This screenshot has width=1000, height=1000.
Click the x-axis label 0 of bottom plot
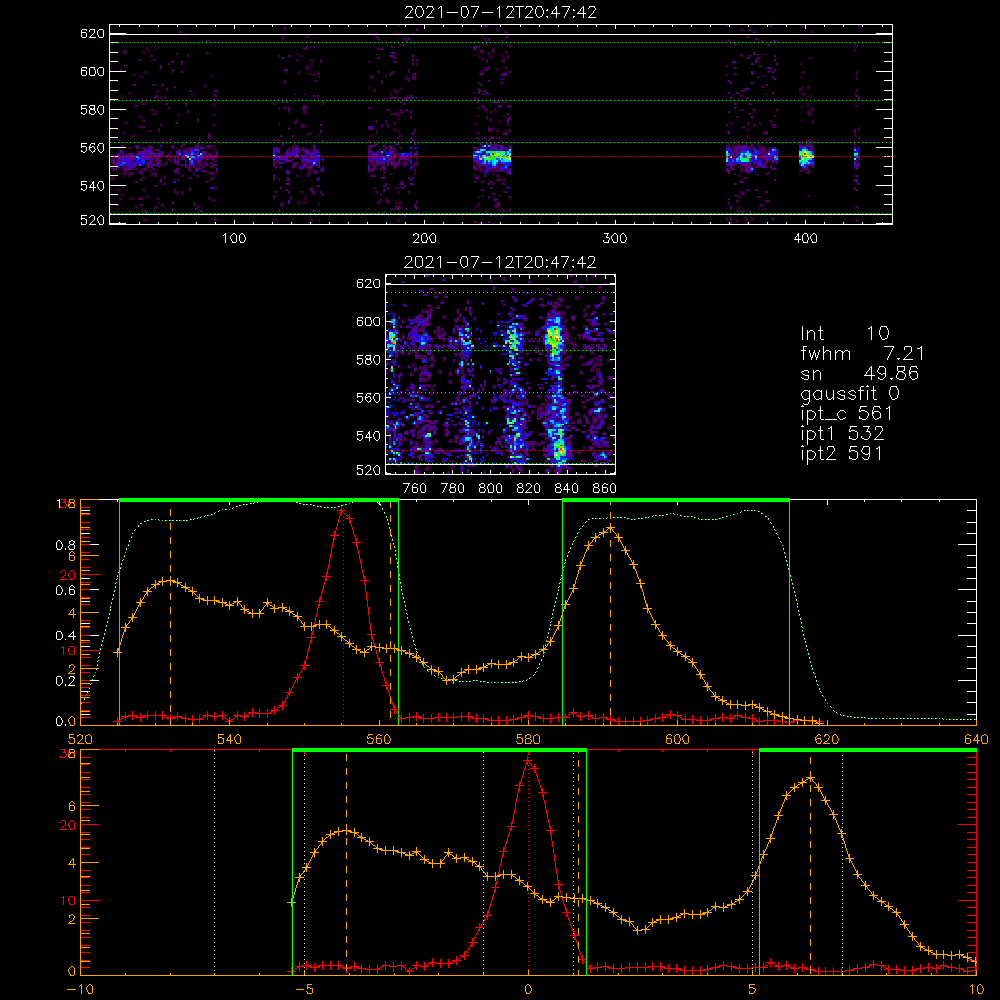[528, 990]
